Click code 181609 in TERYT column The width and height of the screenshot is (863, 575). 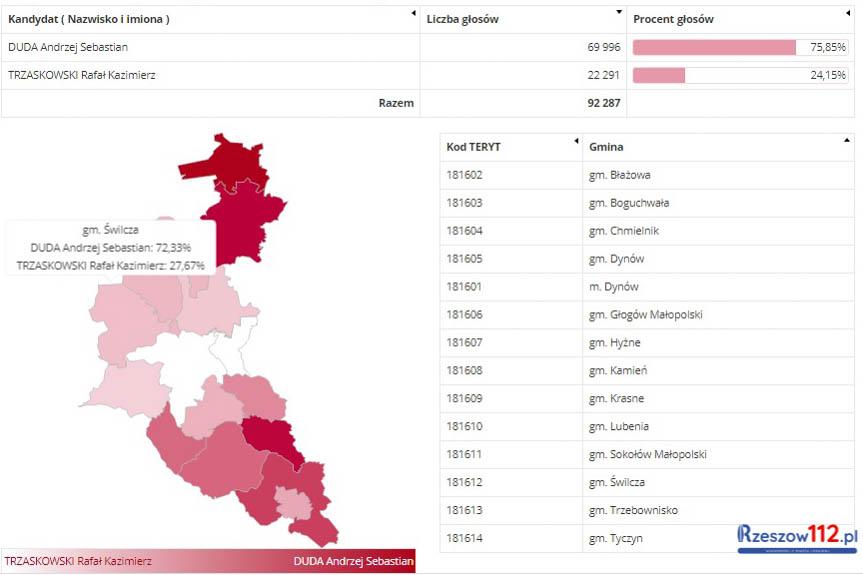click(464, 398)
